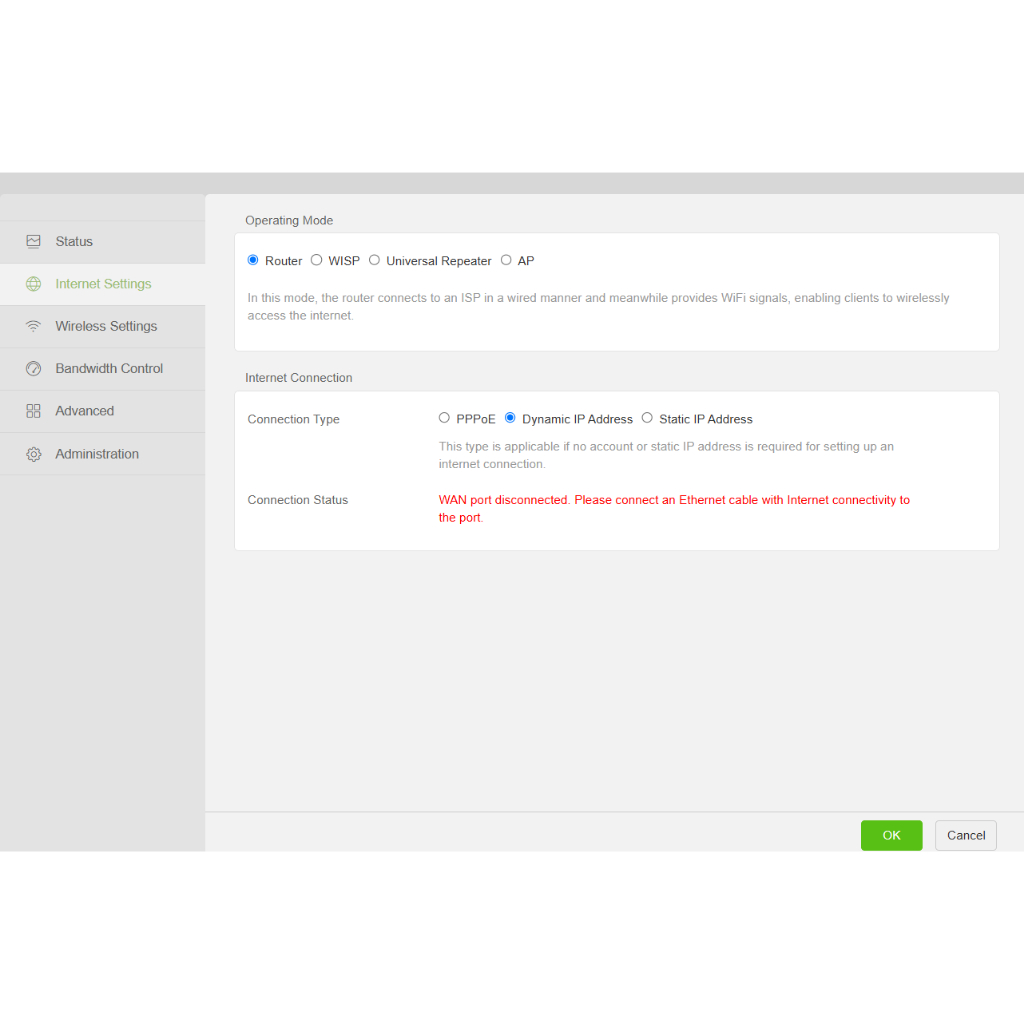Open the Advanced menu

pos(85,411)
